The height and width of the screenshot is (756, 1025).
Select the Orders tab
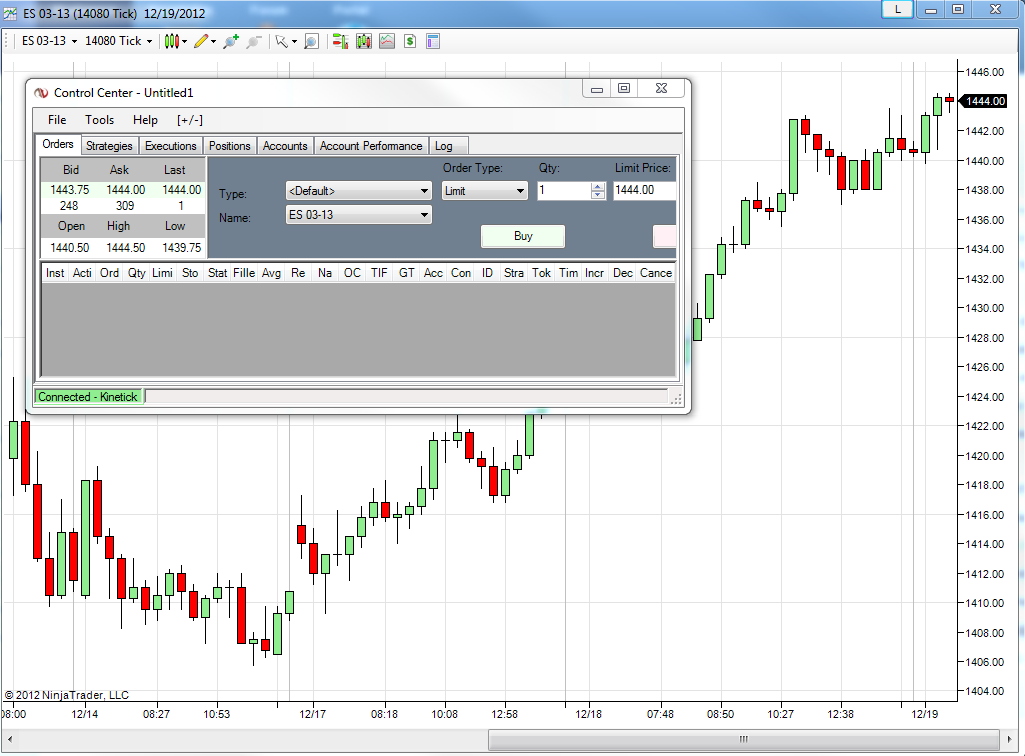(x=58, y=144)
